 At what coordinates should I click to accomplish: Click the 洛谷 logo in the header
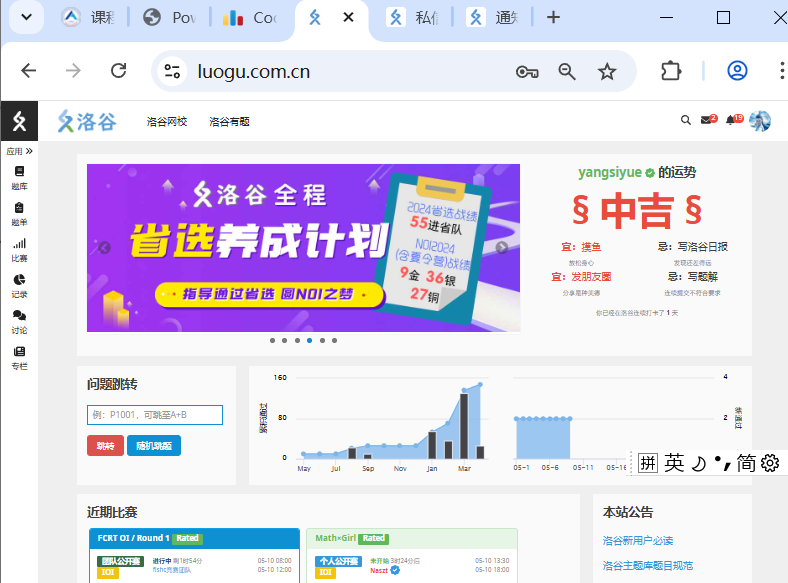pos(86,122)
